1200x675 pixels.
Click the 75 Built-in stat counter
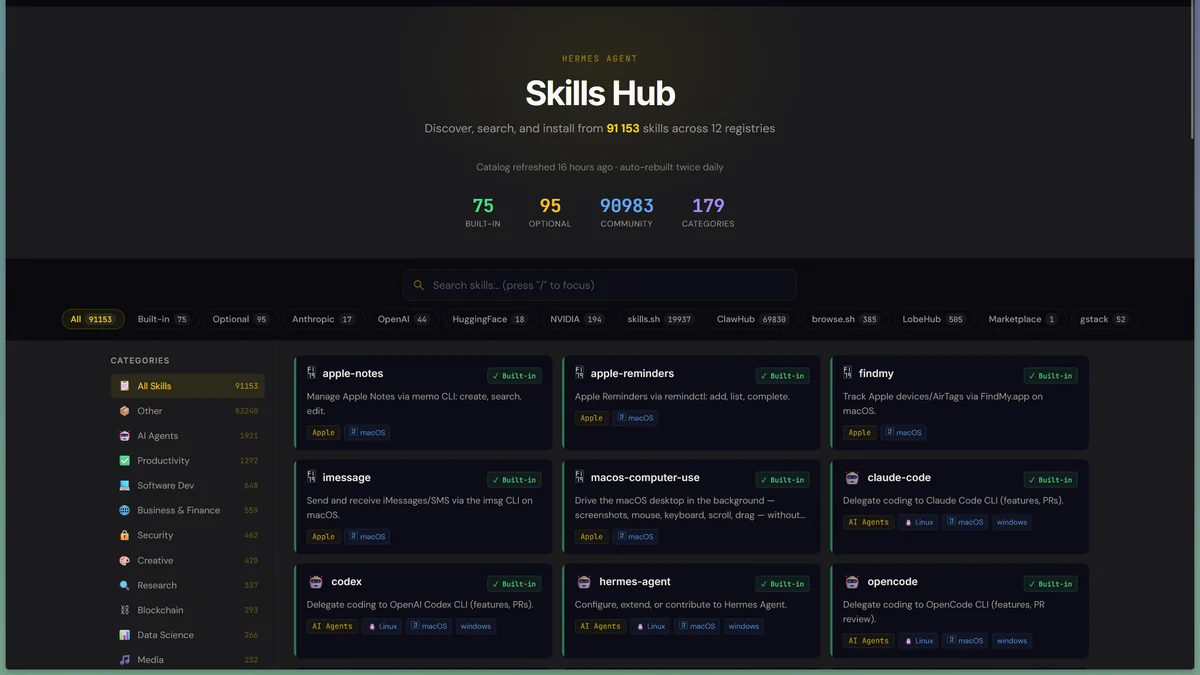pyautogui.click(x=483, y=212)
